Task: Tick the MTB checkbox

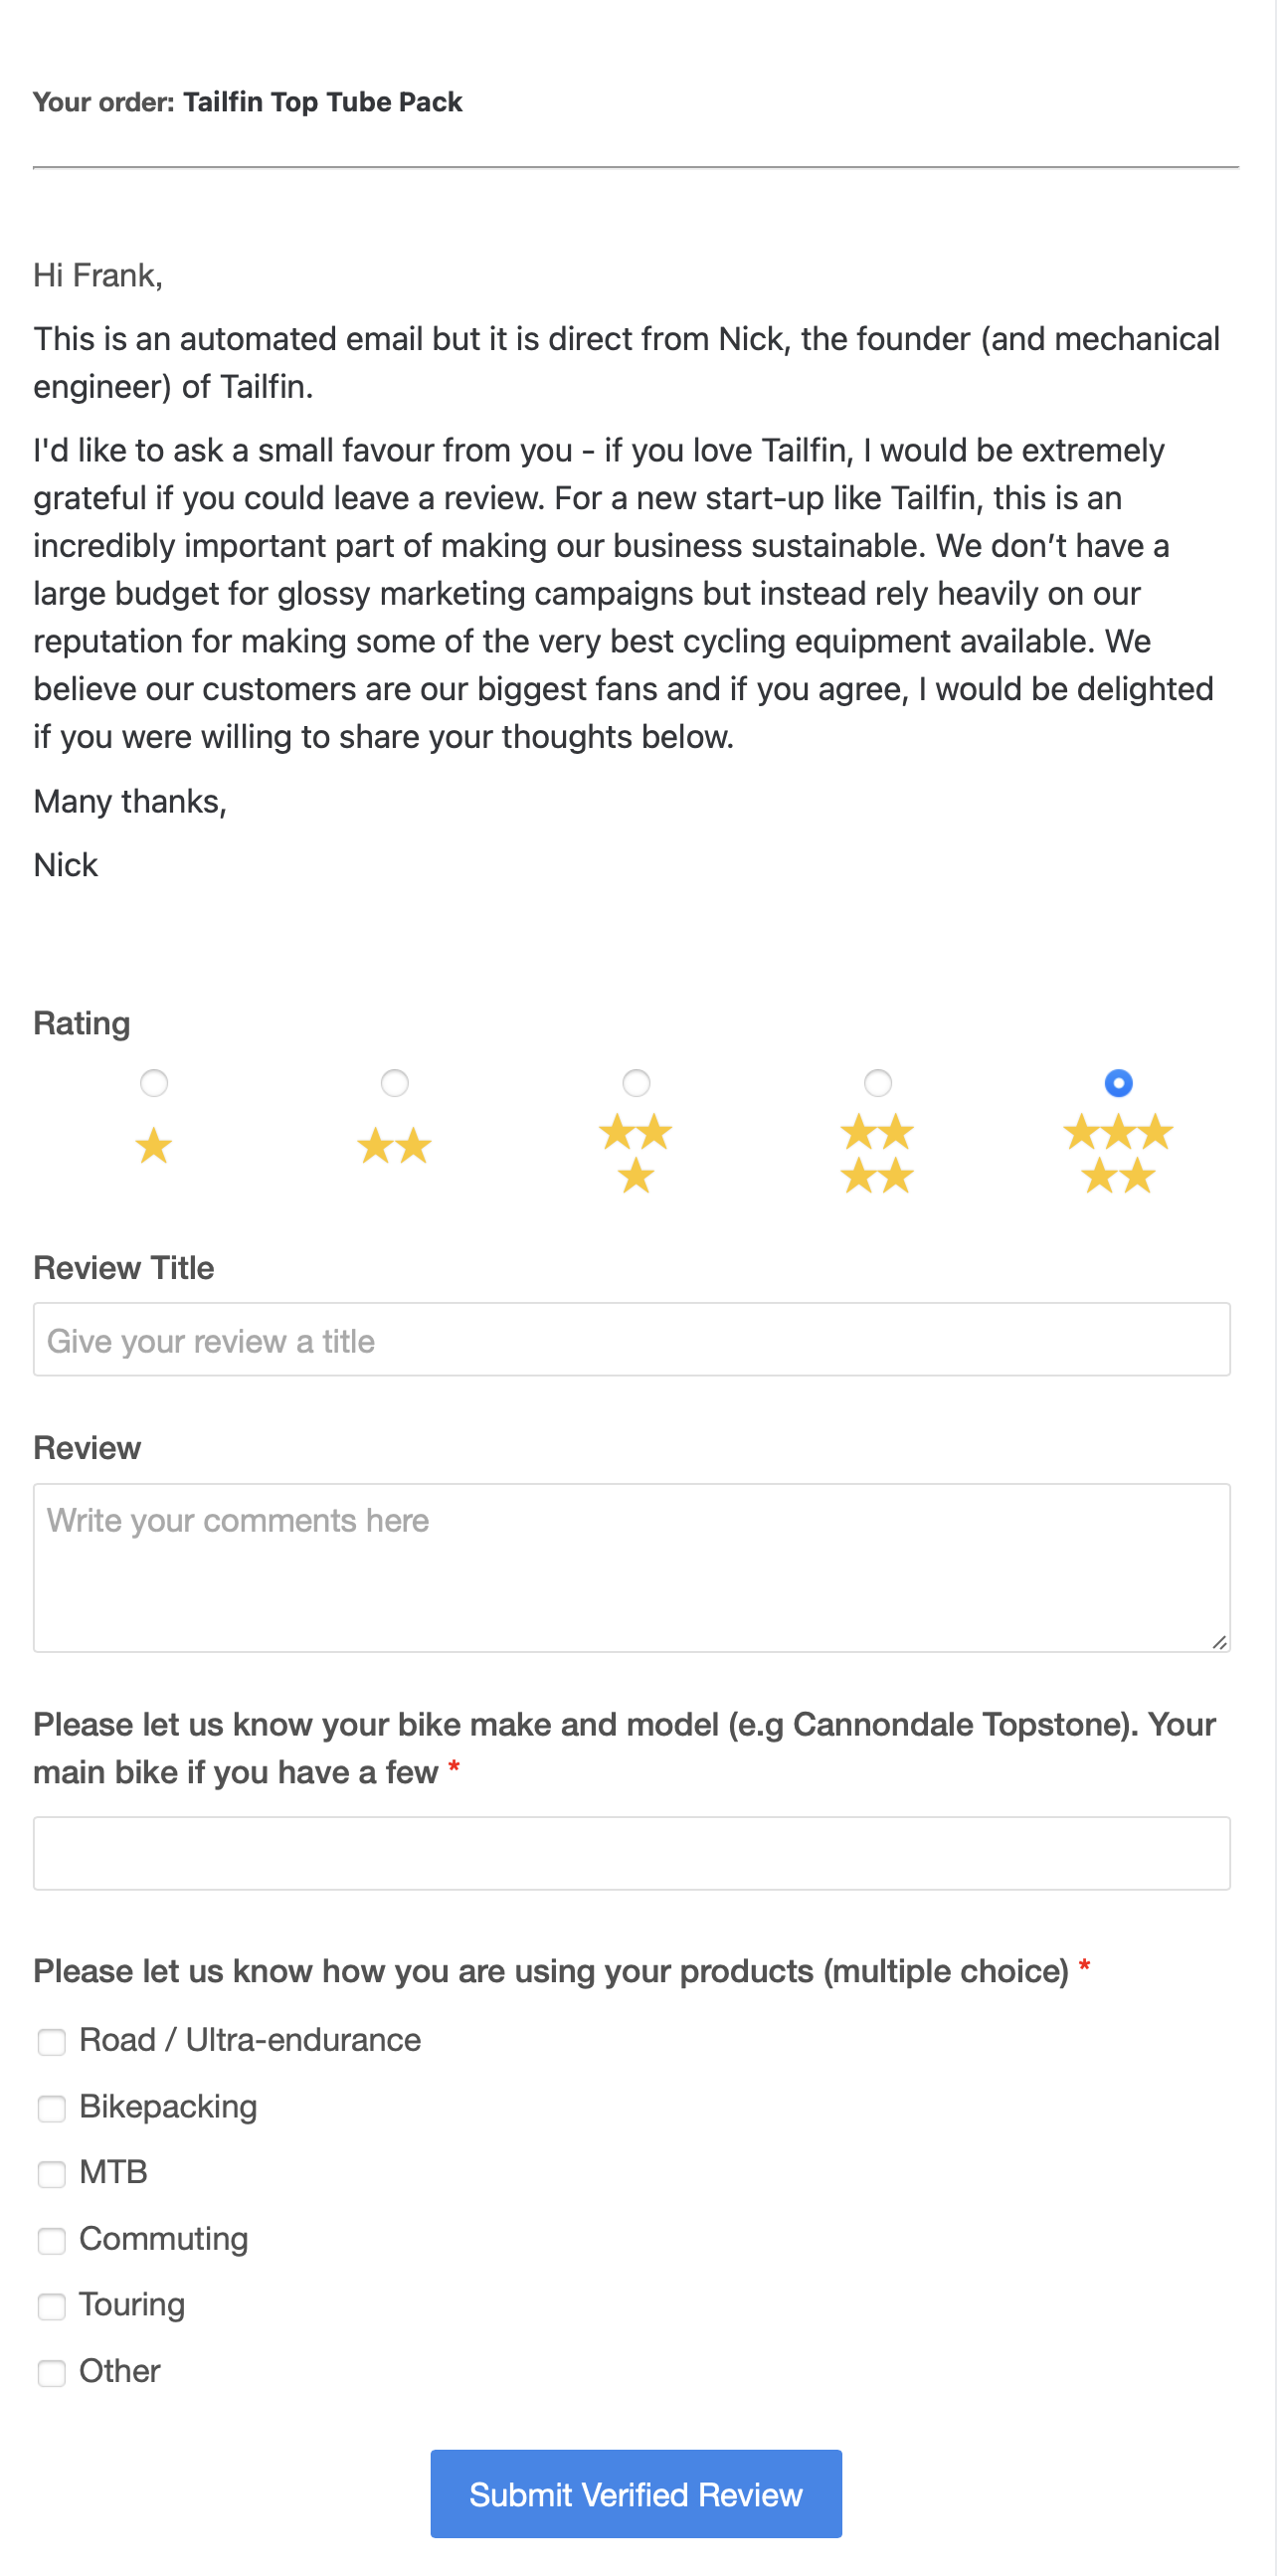Action: pyautogui.click(x=51, y=2174)
